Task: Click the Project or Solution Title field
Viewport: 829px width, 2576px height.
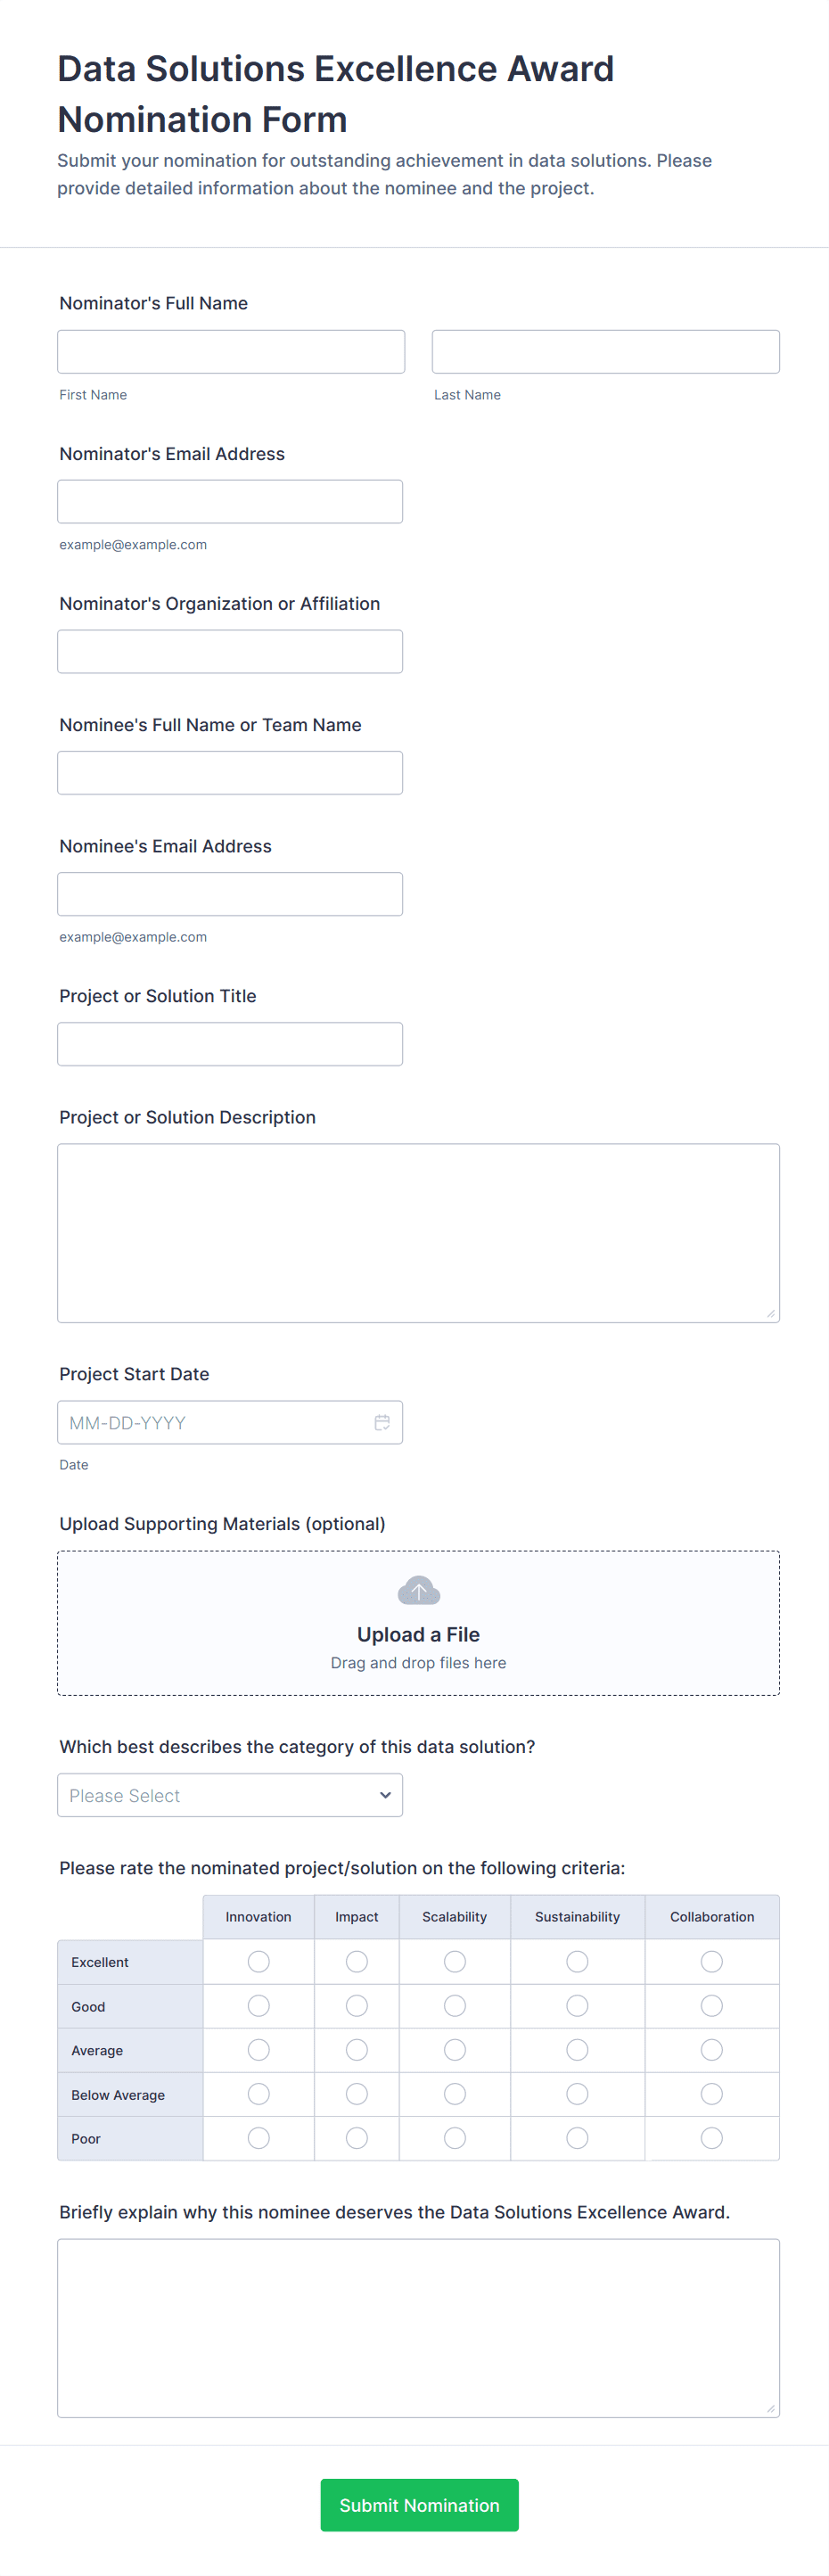Action: click(229, 1044)
